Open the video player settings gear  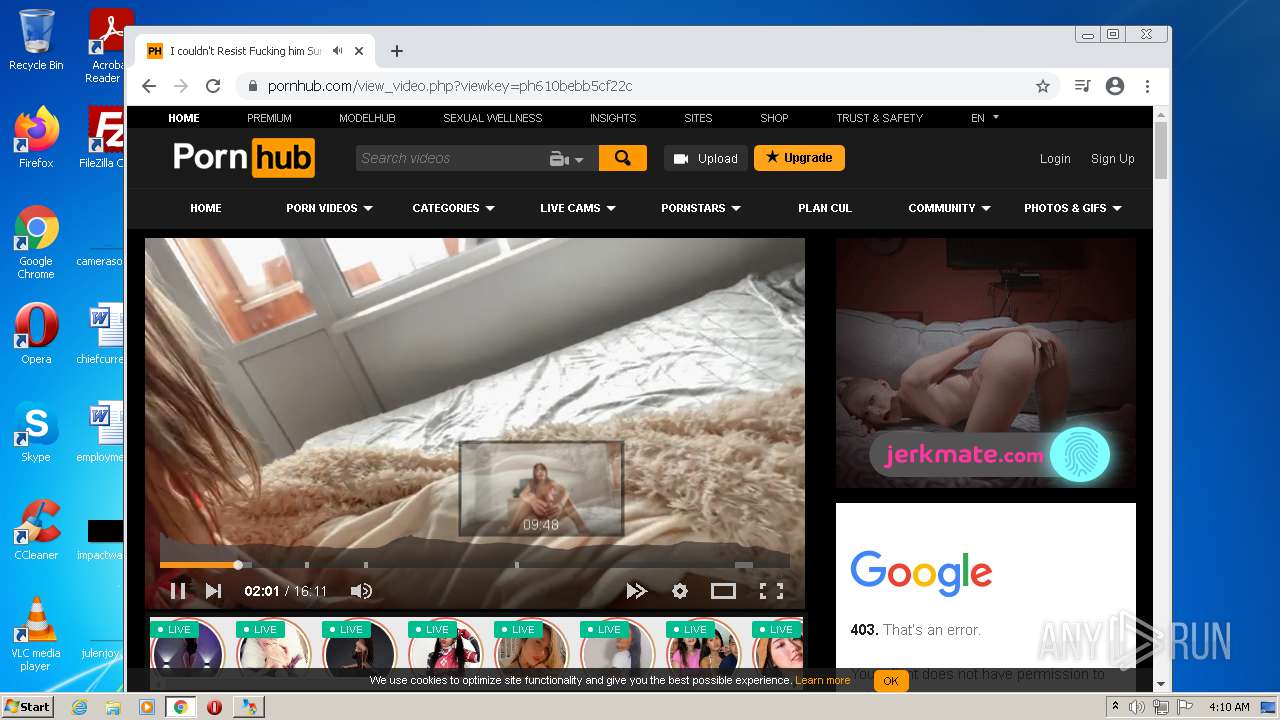680,591
